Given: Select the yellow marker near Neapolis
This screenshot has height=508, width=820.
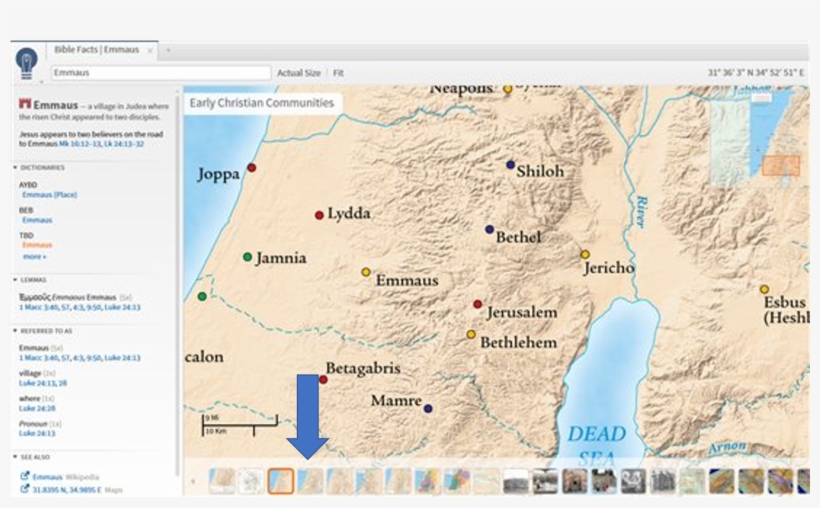Looking at the screenshot, I should pyautogui.click(x=507, y=89).
